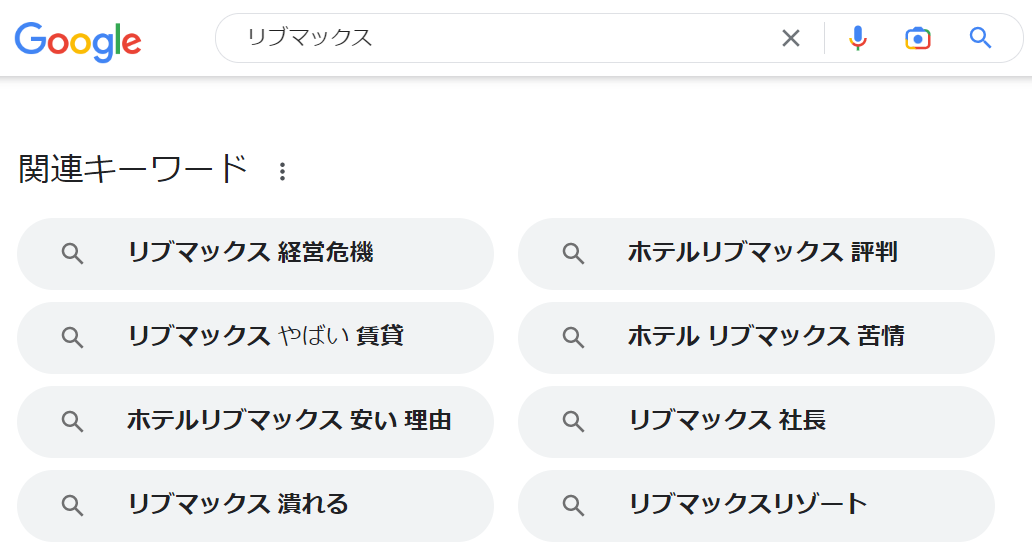1032x552 pixels.
Task: Search related term リブマックス 社長
Action: point(727,421)
